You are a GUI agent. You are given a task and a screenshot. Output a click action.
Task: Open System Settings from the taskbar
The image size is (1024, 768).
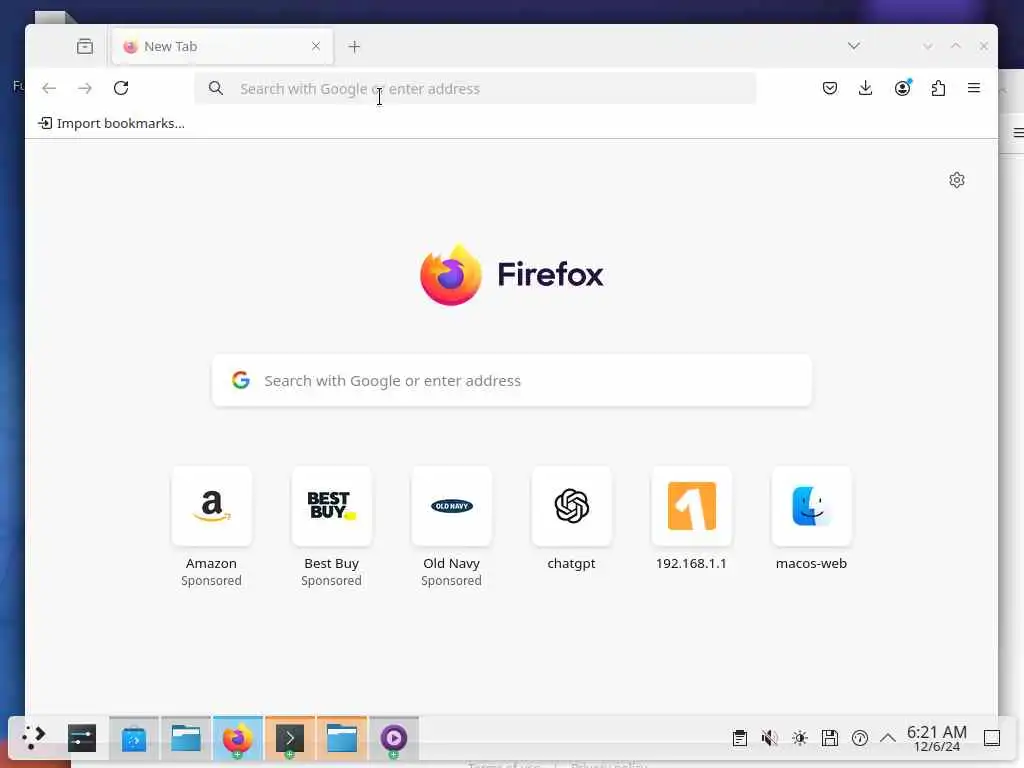(82, 738)
